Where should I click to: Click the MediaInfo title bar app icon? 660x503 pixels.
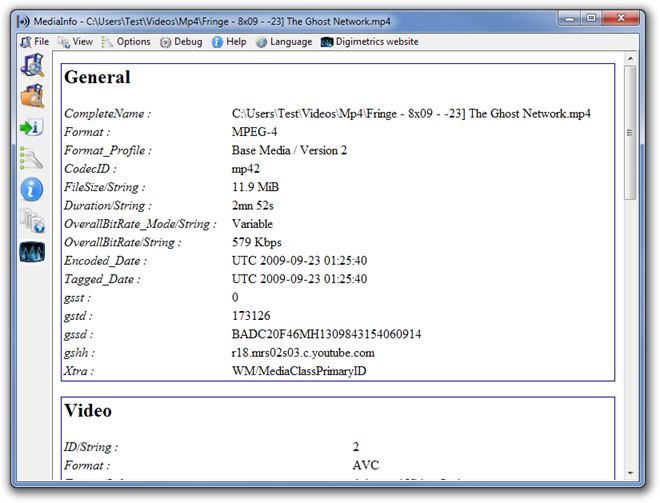click(x=24, y=21)
